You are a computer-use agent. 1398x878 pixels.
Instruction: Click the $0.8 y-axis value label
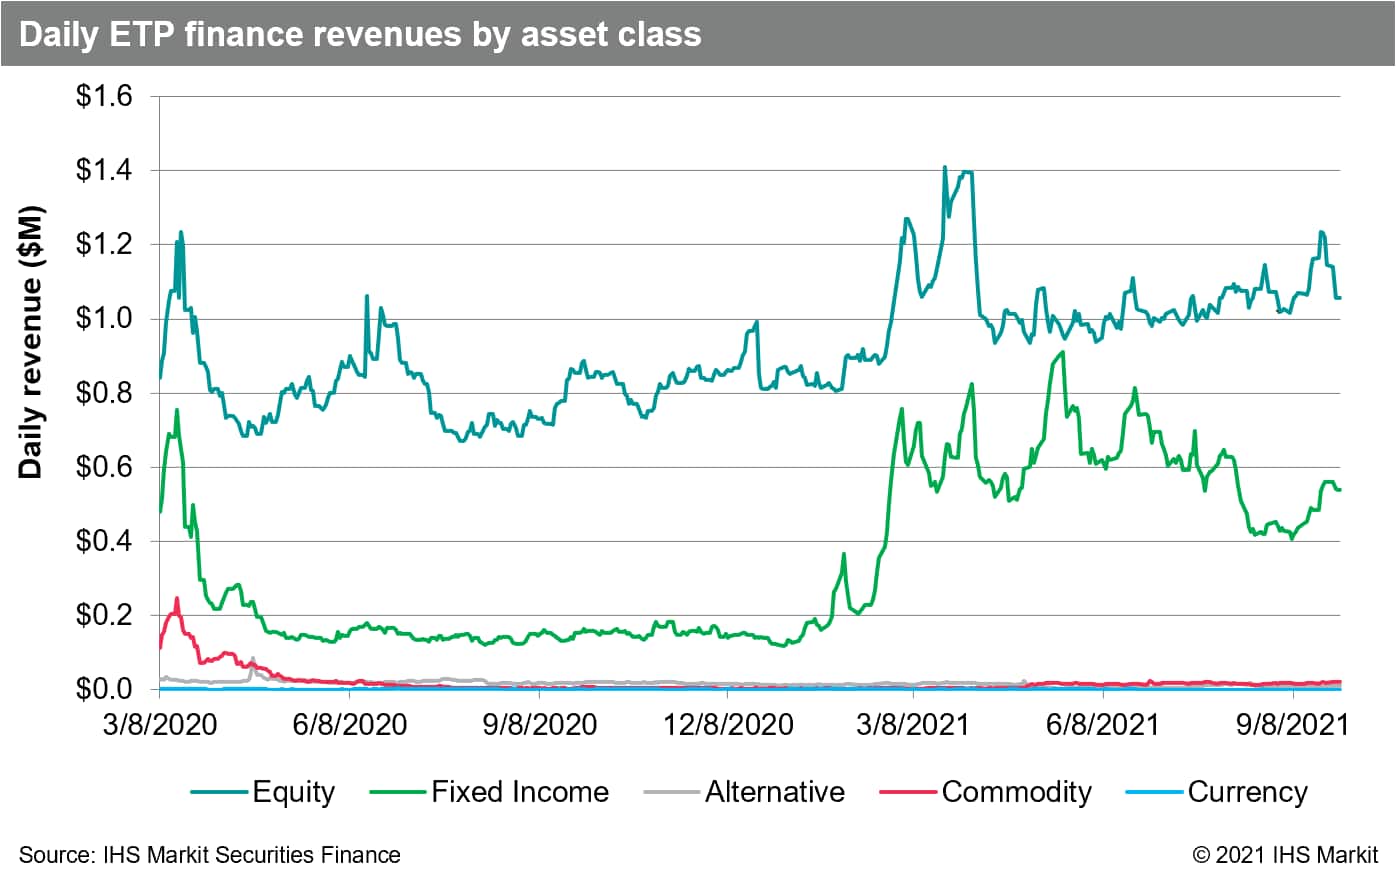104,393
